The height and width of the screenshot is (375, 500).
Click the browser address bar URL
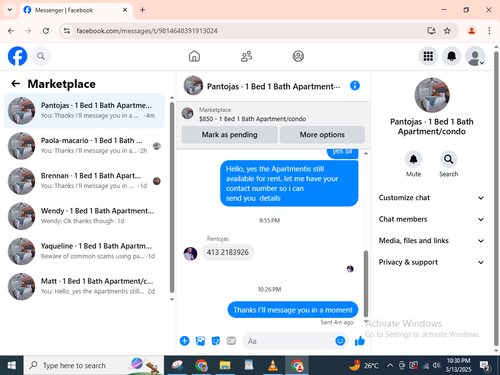[x=147, y=31]
